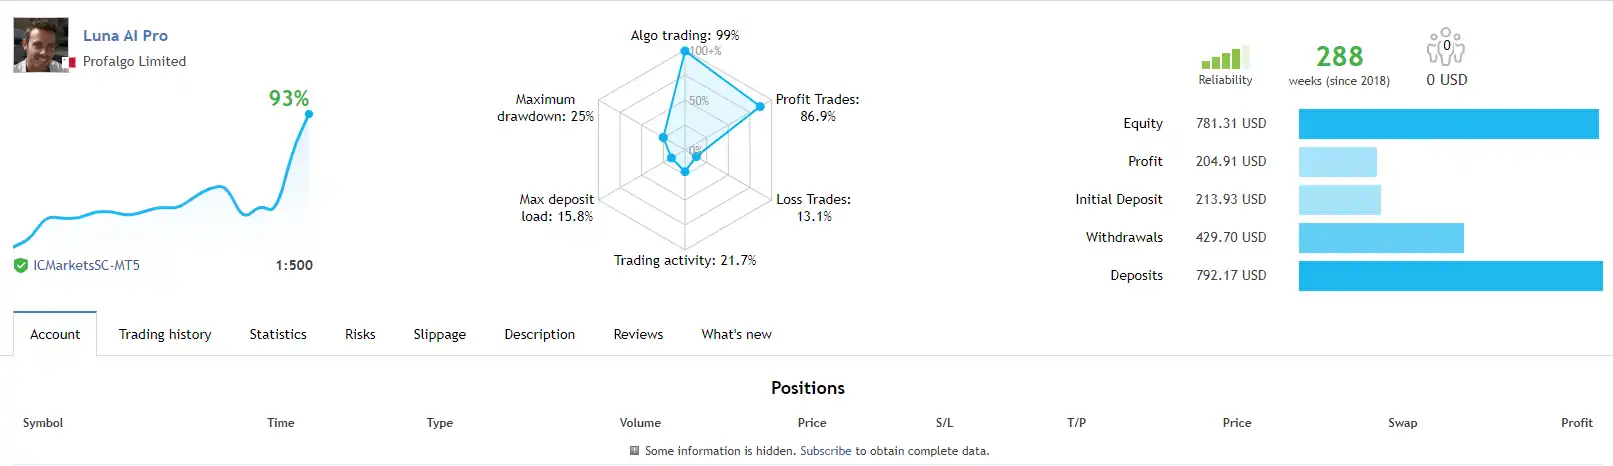Screen dimensions: 1613x466
Task: Open the Profalgo Limited author link
Action: [134, 61]
